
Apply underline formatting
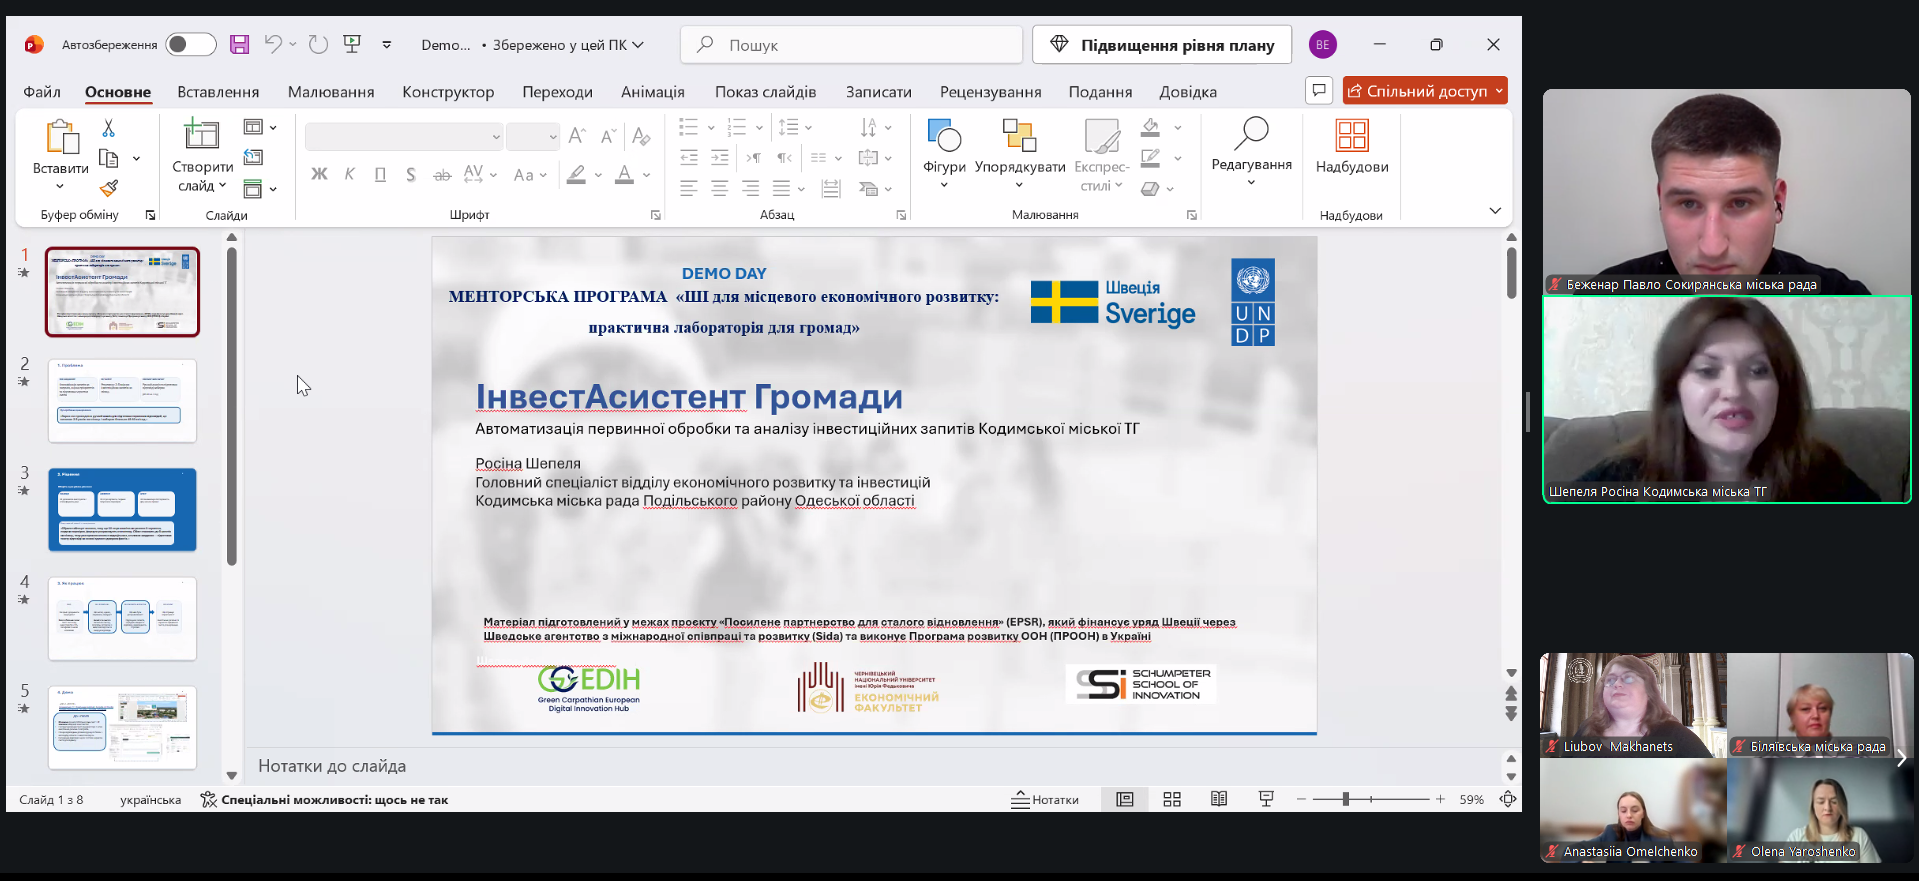point(380,174)
